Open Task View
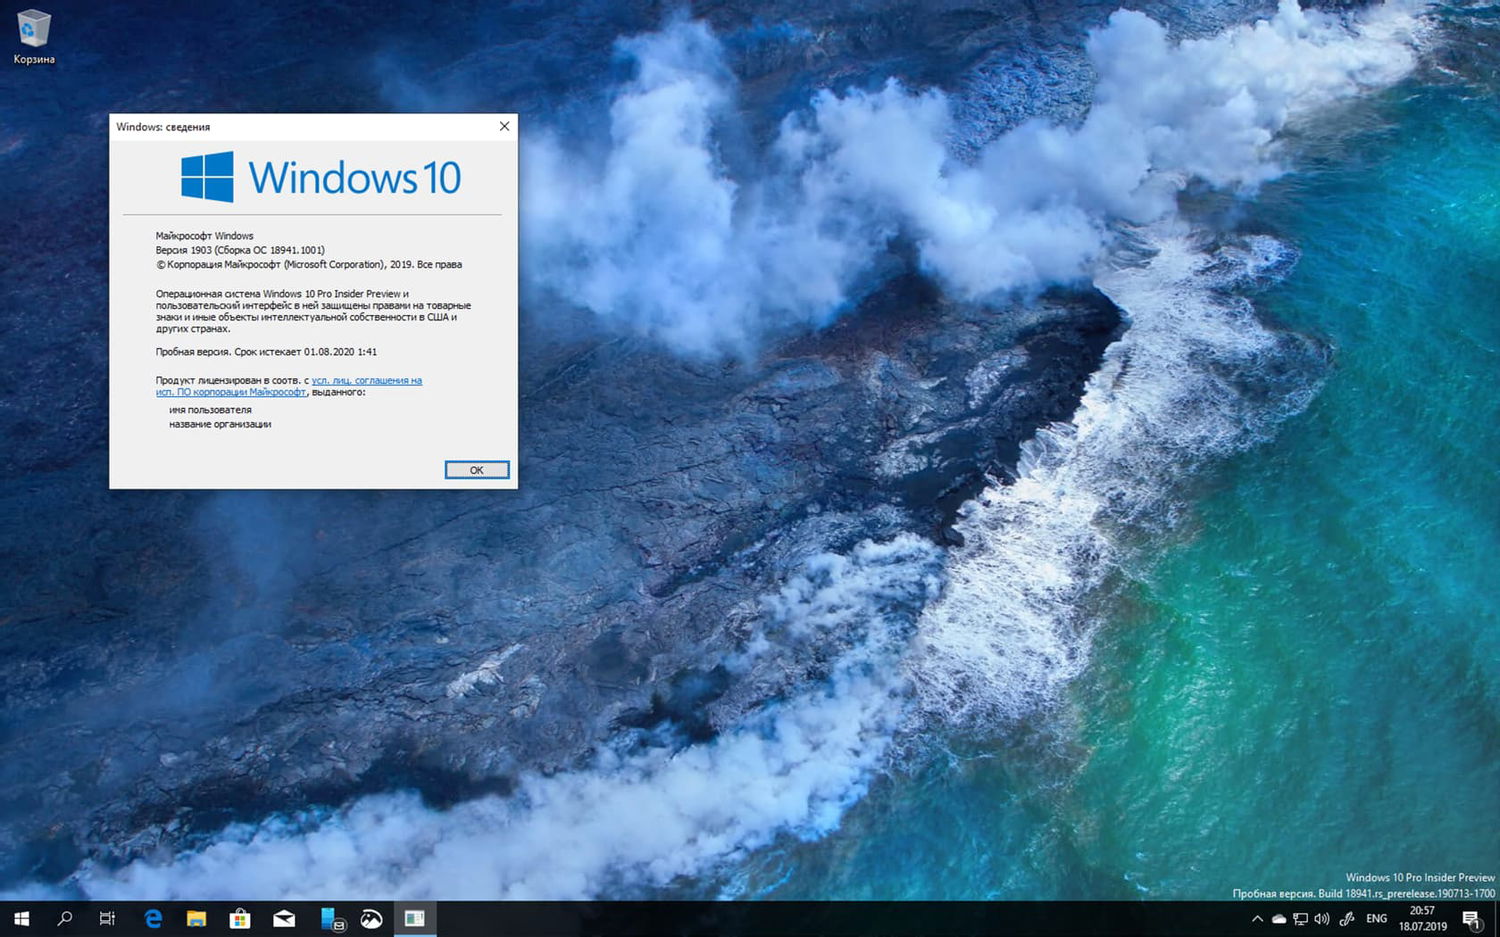Screen dimensions: 1500x937 pyautogui.click(x=106, y=918)
